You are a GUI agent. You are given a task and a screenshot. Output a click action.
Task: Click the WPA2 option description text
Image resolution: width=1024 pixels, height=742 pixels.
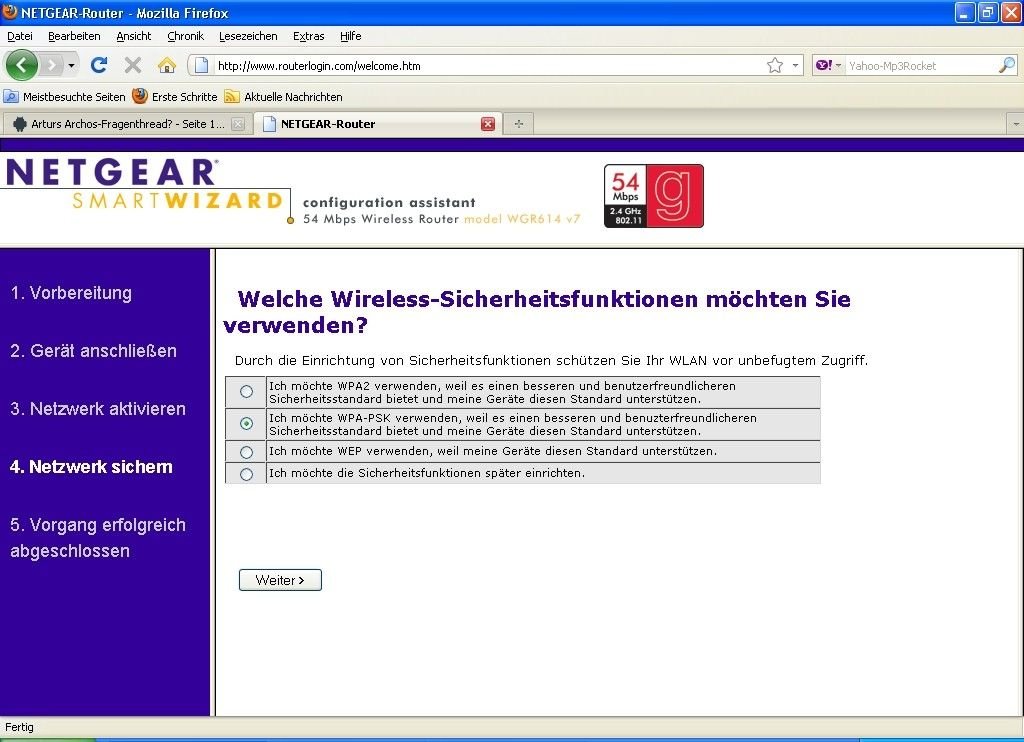click(502, 393)
